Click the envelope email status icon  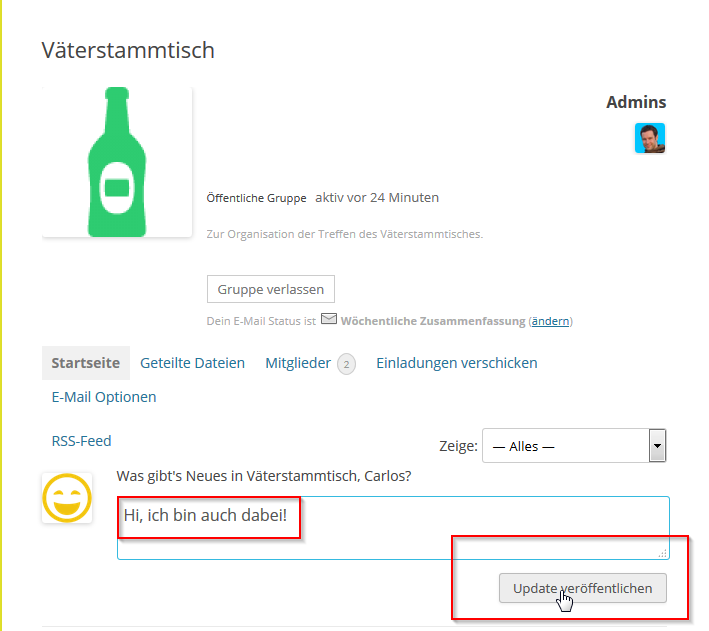tap(329, 319)
